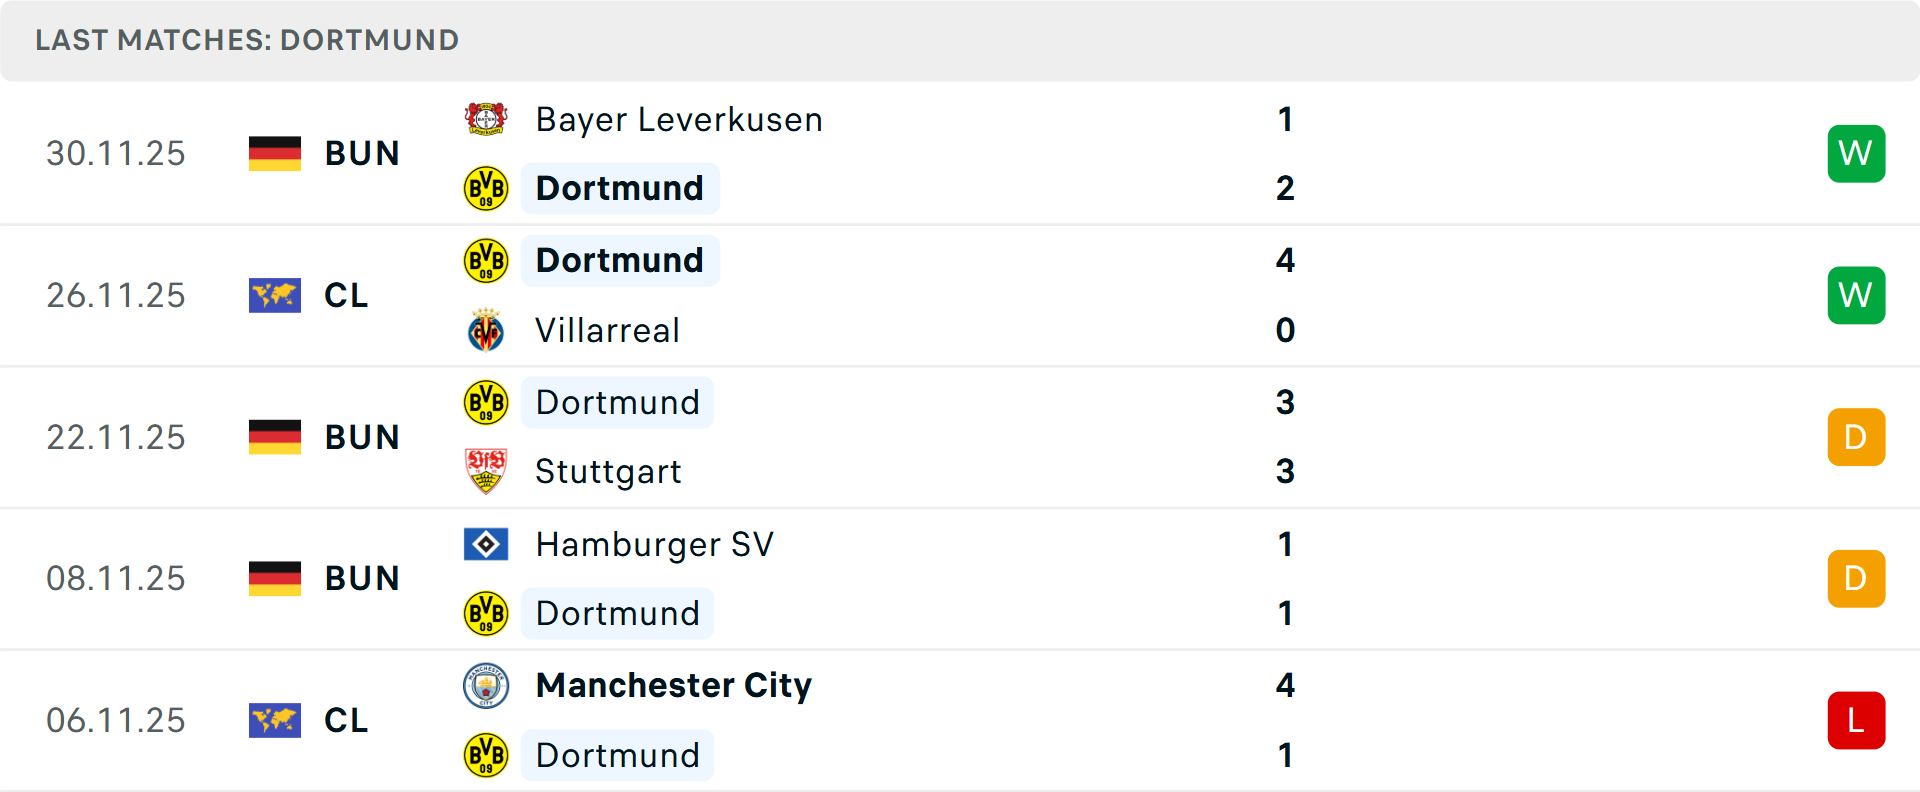The height and width of the screenshot is (792, 1920).
Task: Click the Villarreal club crest
Action: pos(487,330)
